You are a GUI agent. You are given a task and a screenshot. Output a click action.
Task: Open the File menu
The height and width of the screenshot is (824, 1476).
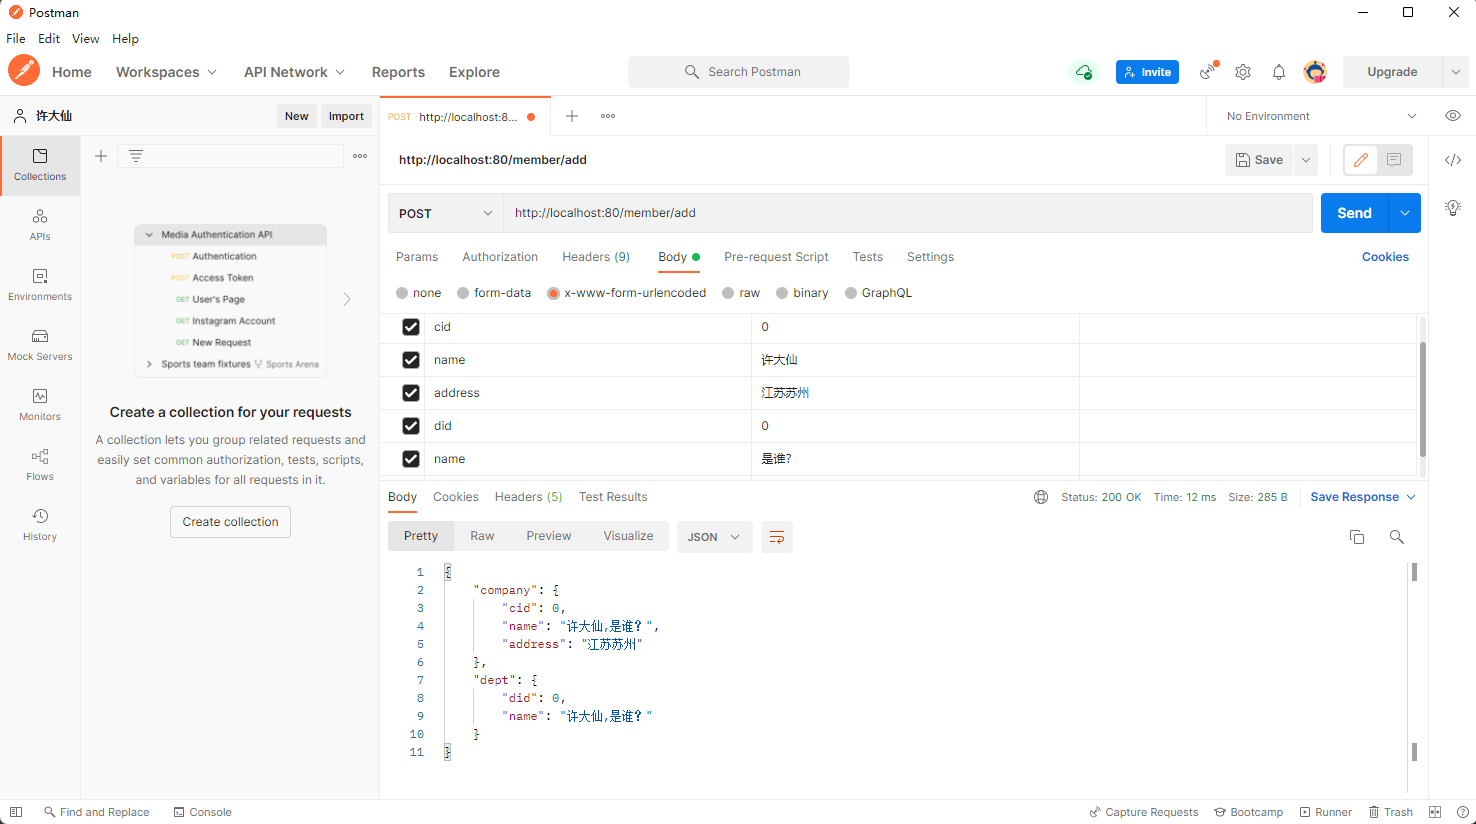tap(16, 39)
